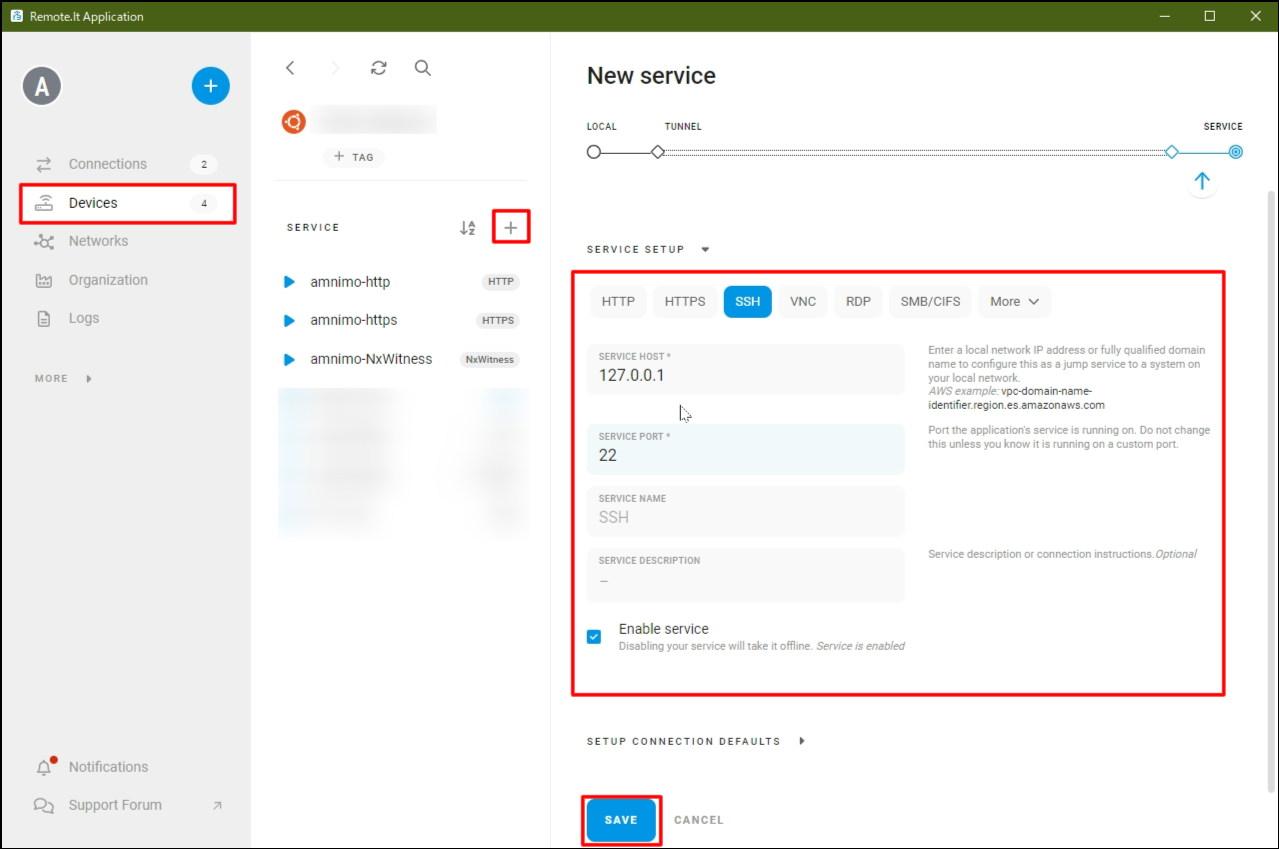Click the TUNNEL diamond node
This screenshot has height=849, width=1279.
point(658,152)
